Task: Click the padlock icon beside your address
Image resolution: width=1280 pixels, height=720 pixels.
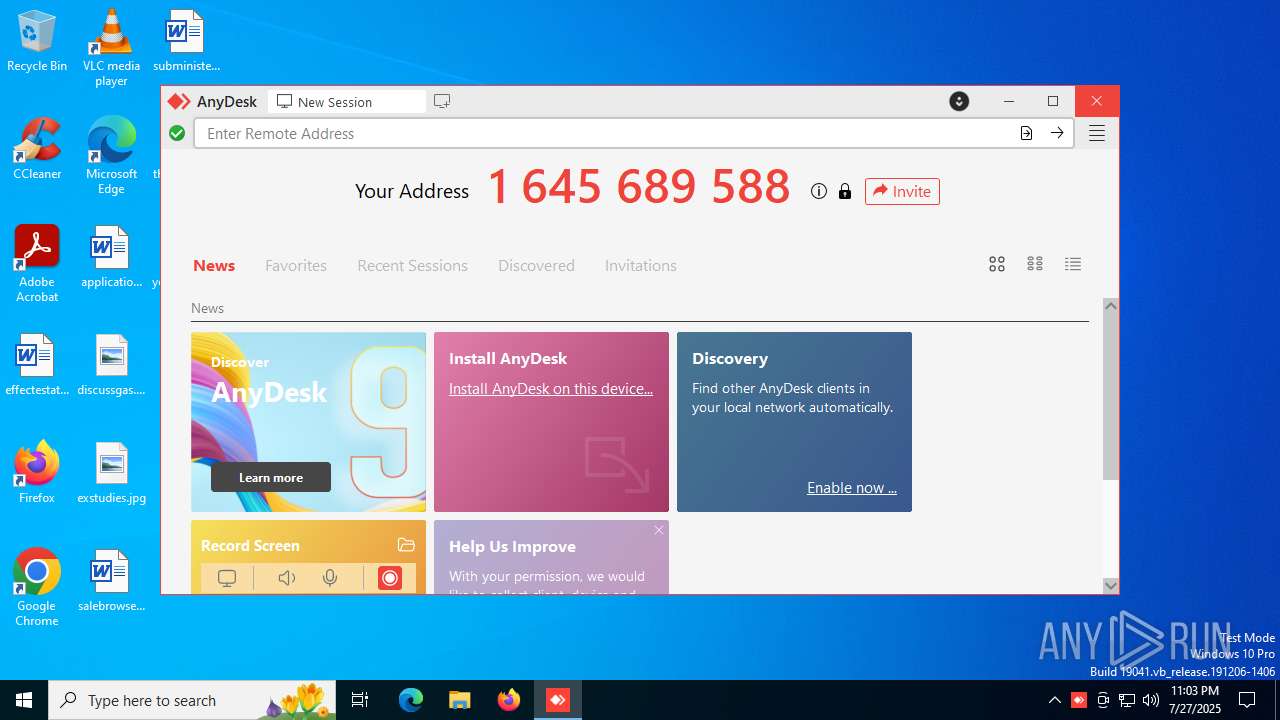Action: (x=845, y=191)
